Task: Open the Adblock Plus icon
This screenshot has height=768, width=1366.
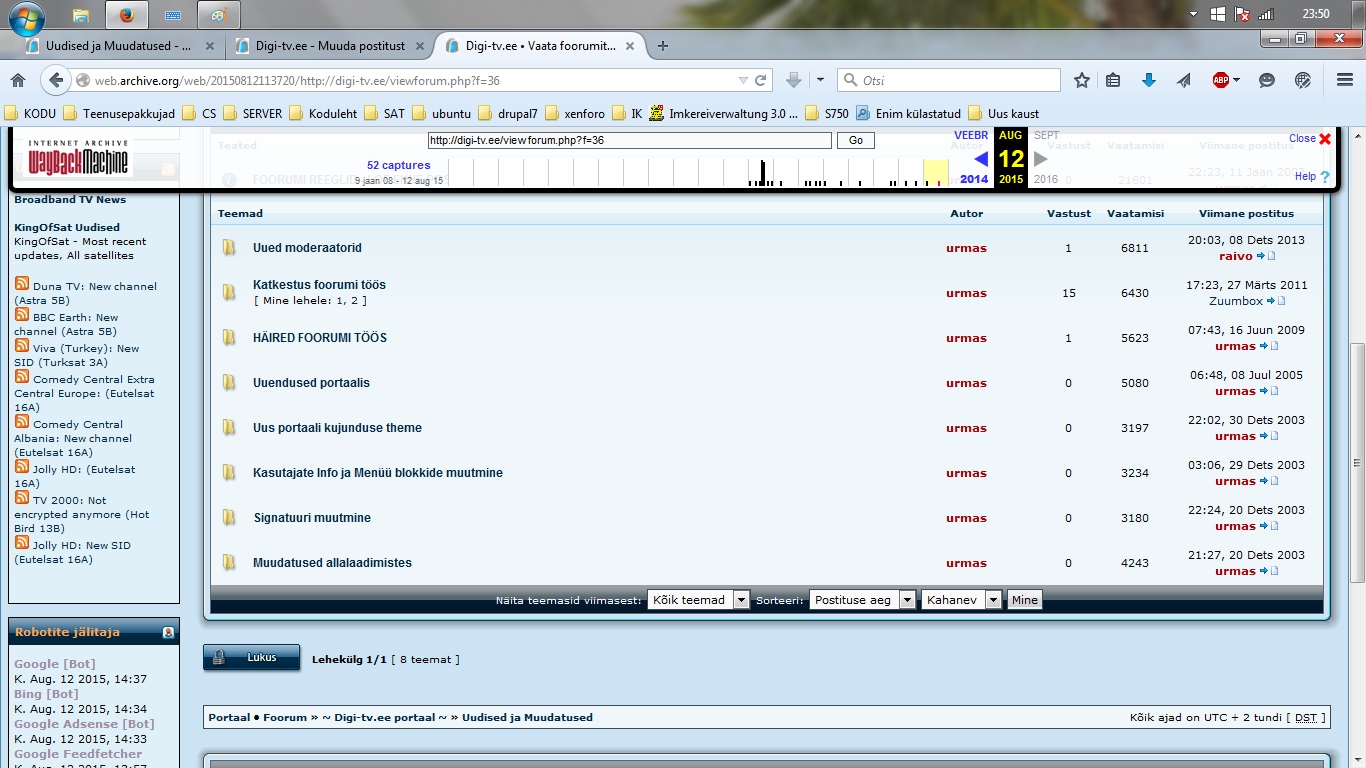Action: pyautogui.click(x=1220, y=81)
